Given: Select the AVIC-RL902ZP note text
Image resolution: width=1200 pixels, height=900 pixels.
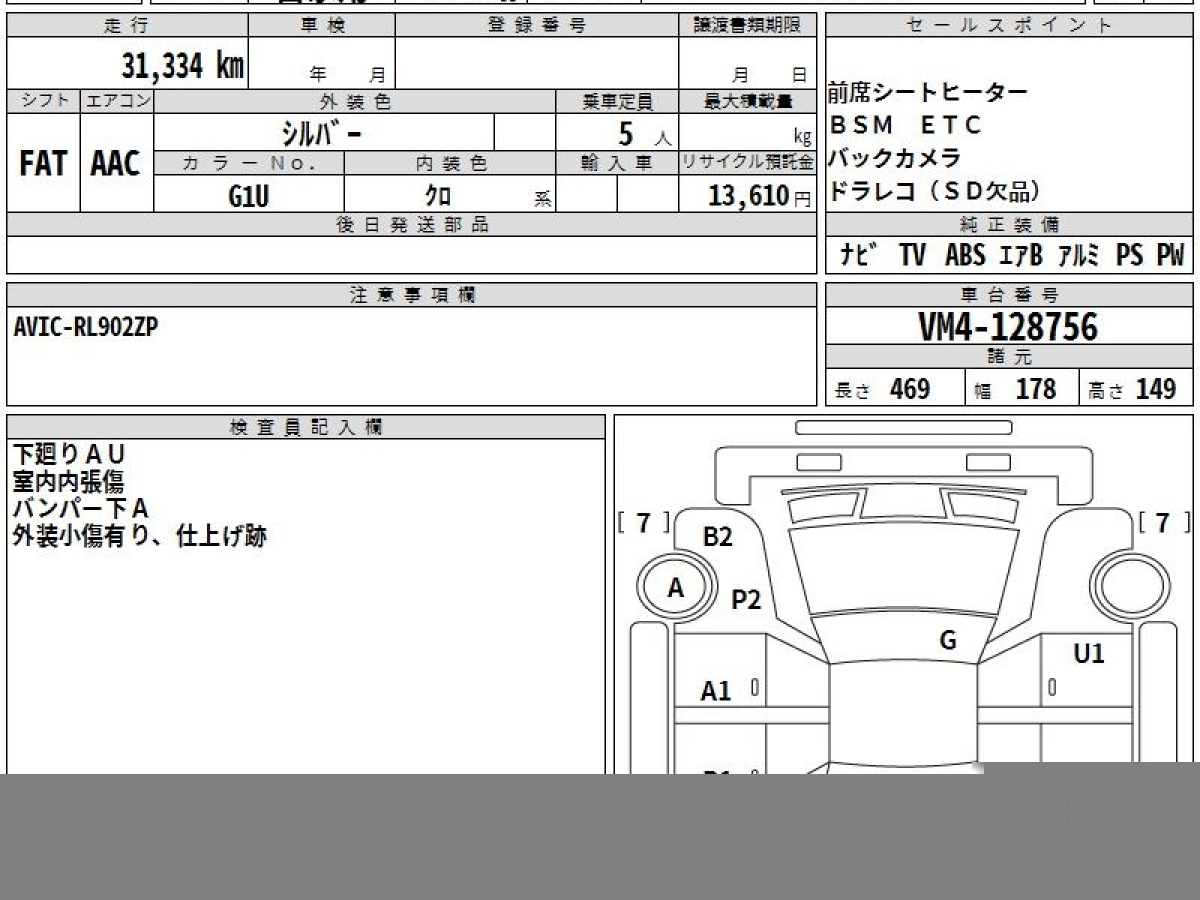Looking at the screenshot, I should tap(86, 327).
